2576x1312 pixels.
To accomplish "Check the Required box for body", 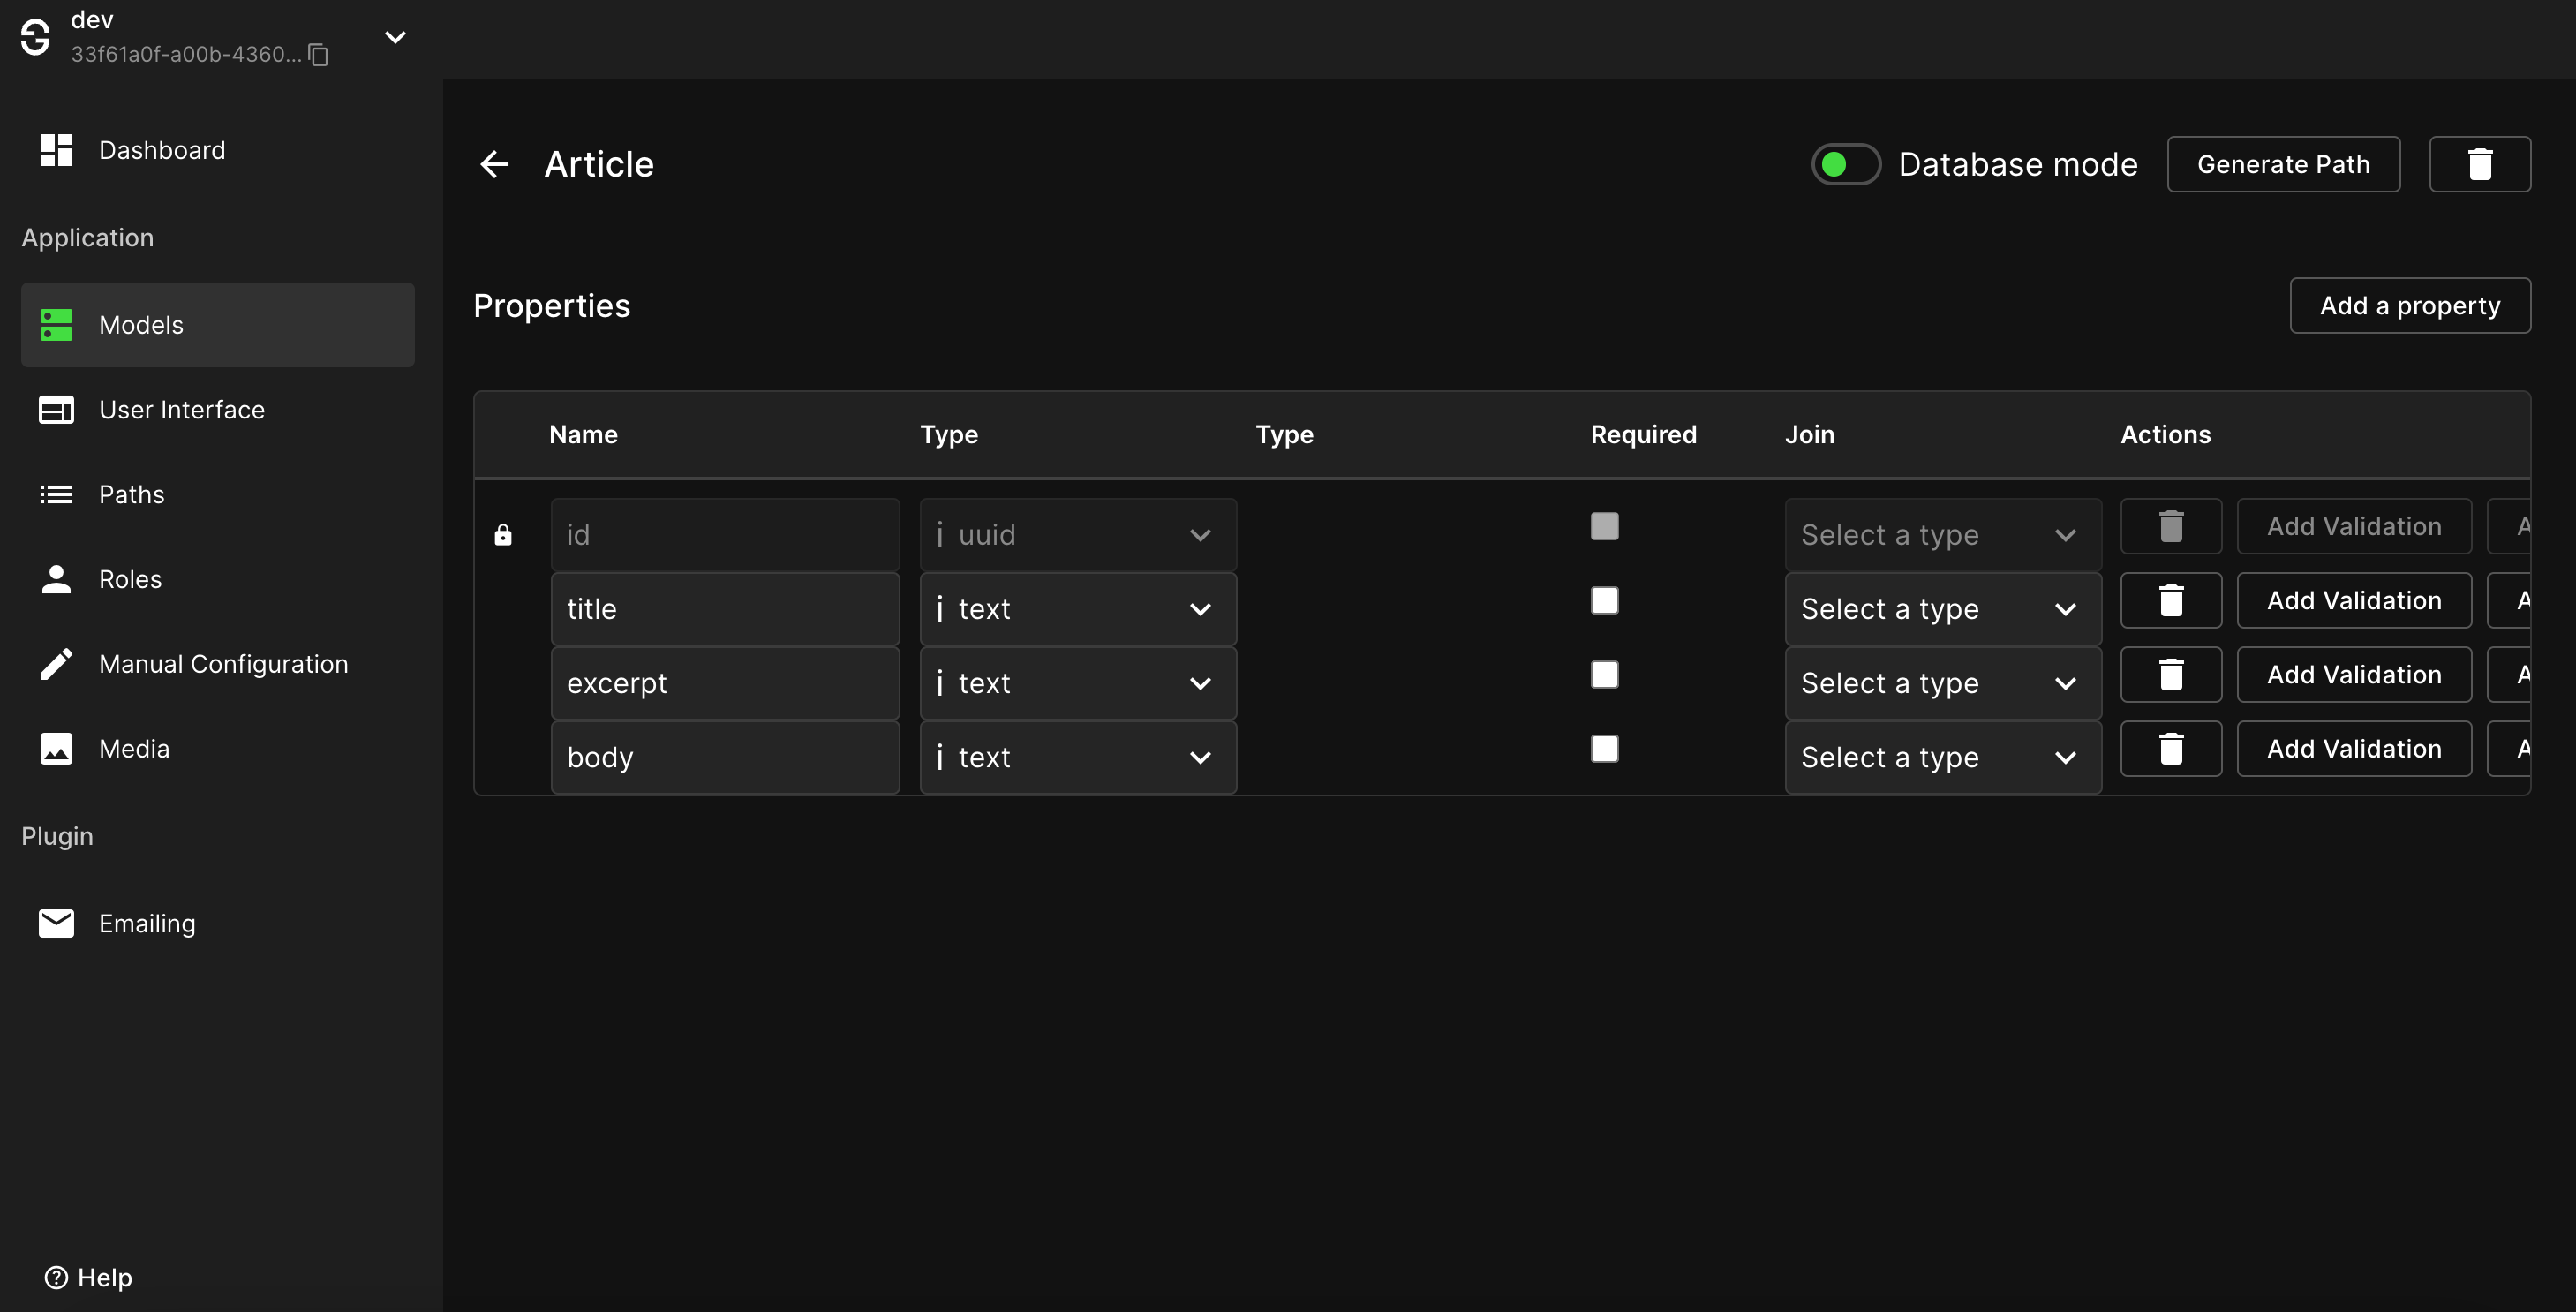I will coord(1605,748).
